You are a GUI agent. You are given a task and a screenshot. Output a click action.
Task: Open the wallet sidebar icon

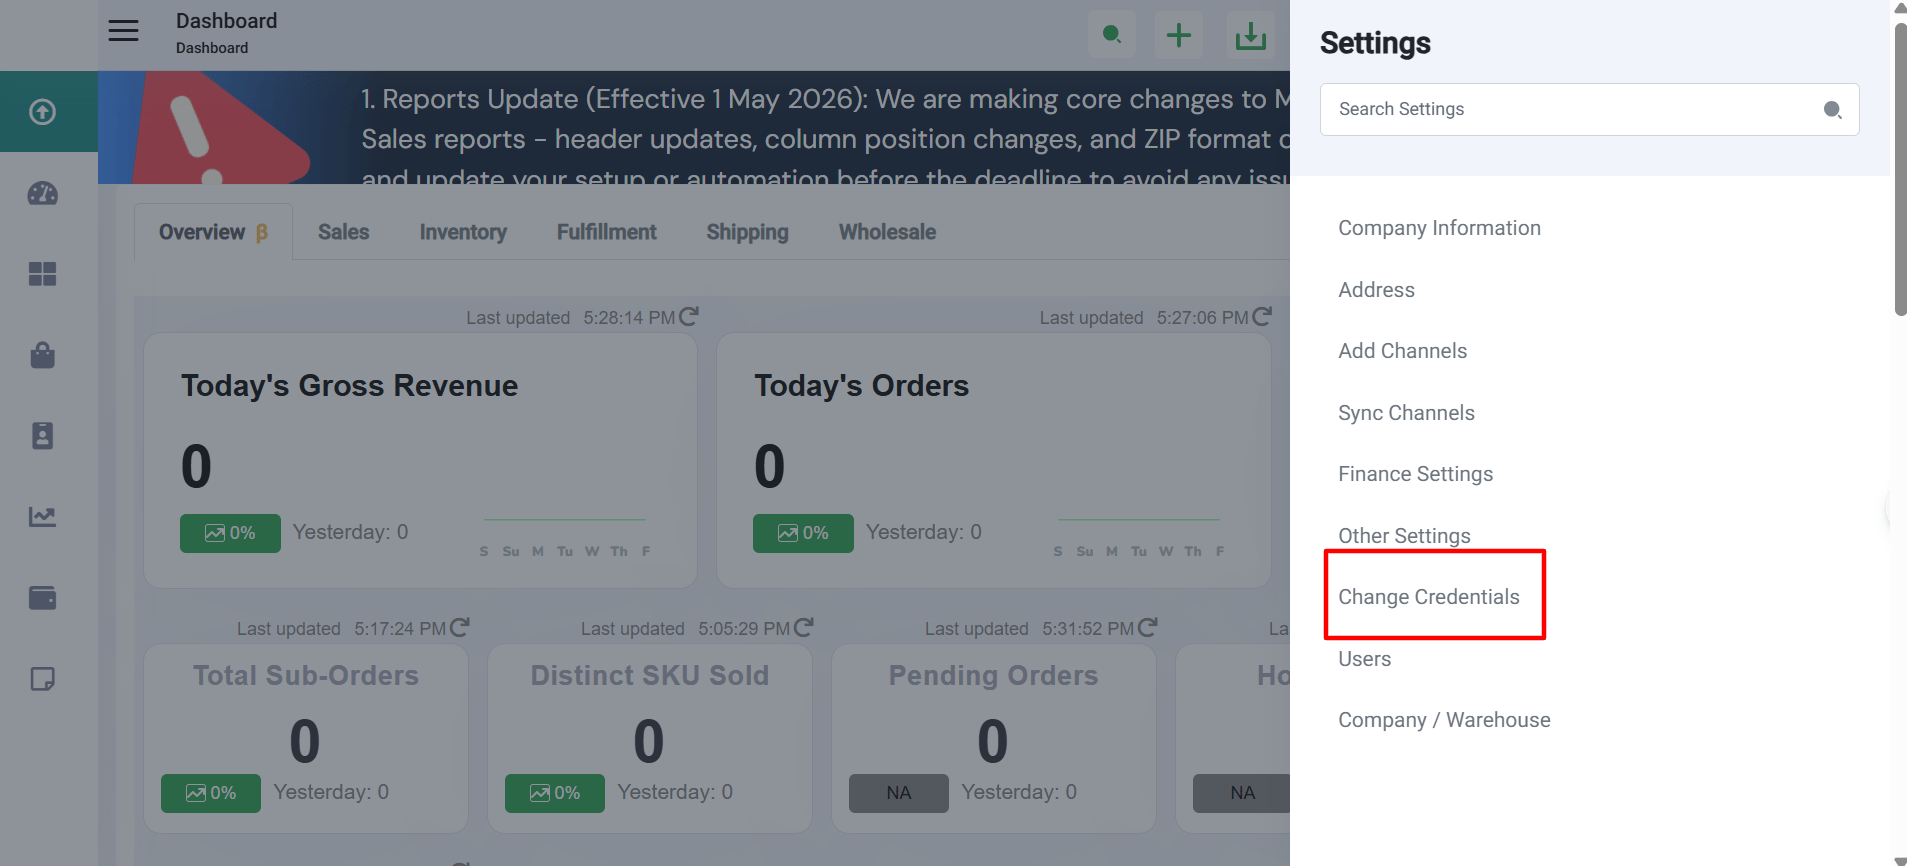pyautogui.click(x=42, y=598)
